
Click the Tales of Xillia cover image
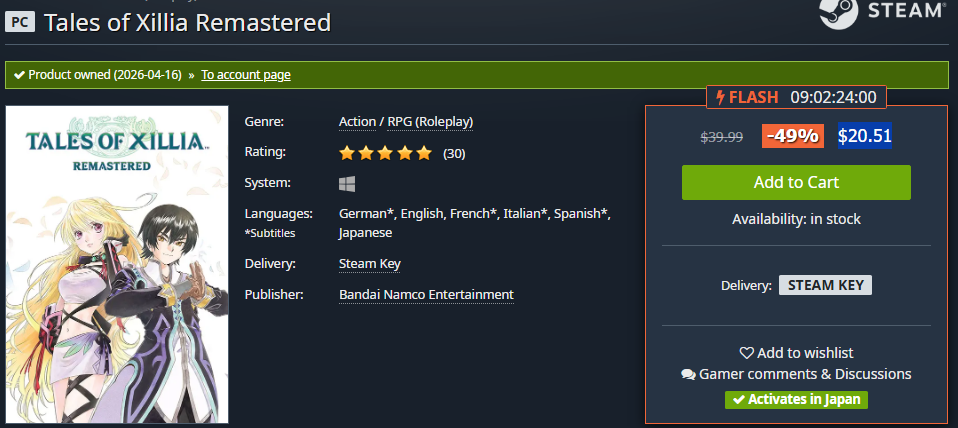point(117,264)
